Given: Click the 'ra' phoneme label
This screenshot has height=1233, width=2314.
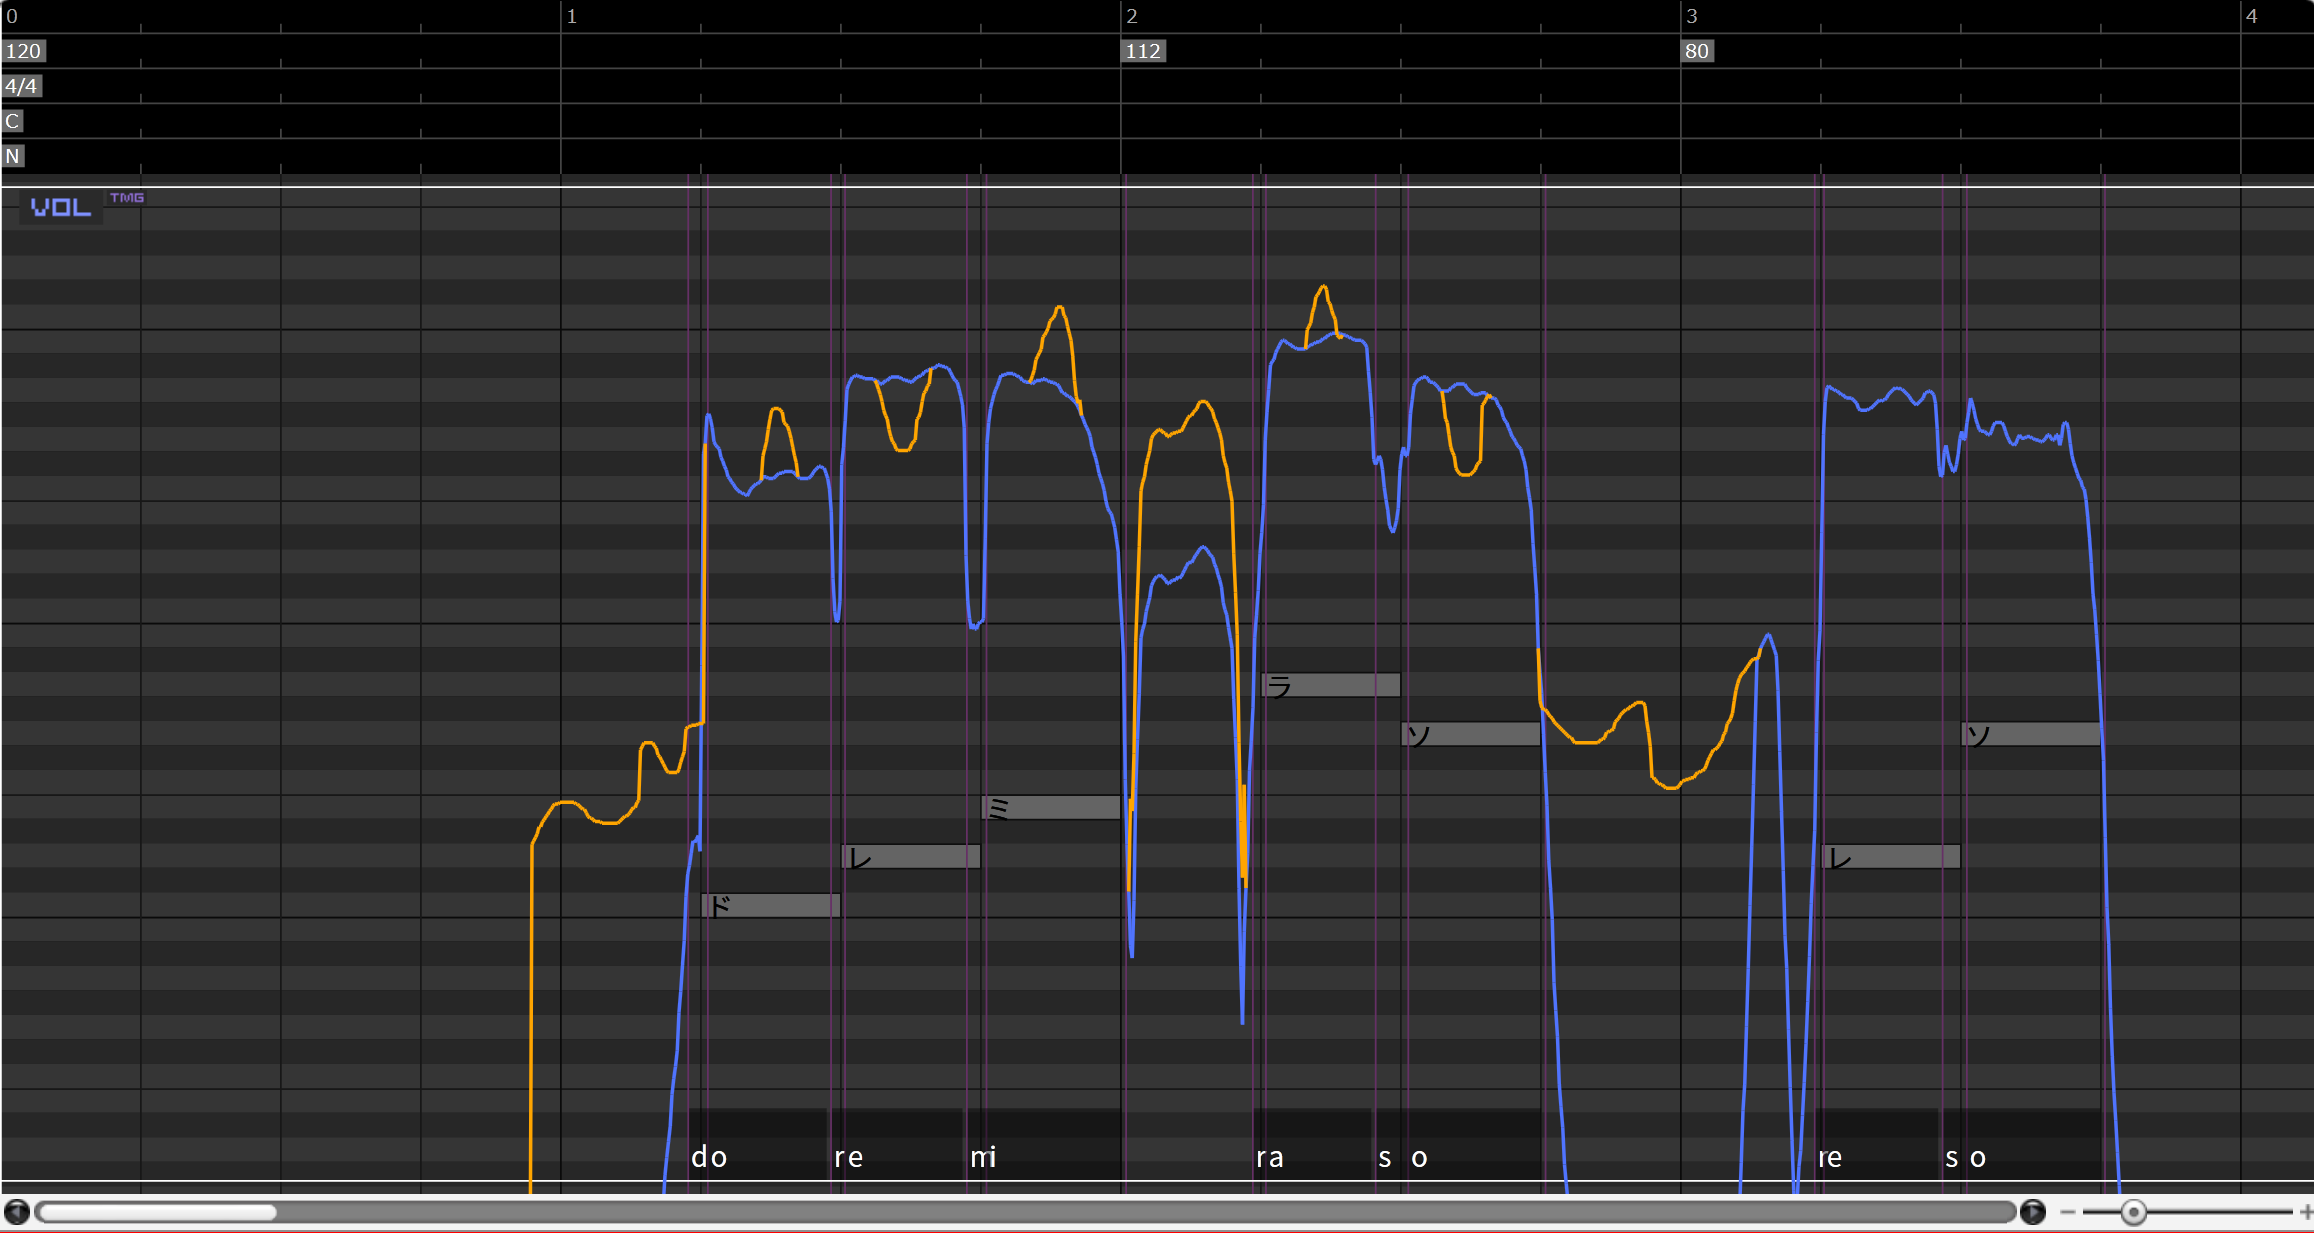Looking at the screenshot, I should tap(1269, 1157).
